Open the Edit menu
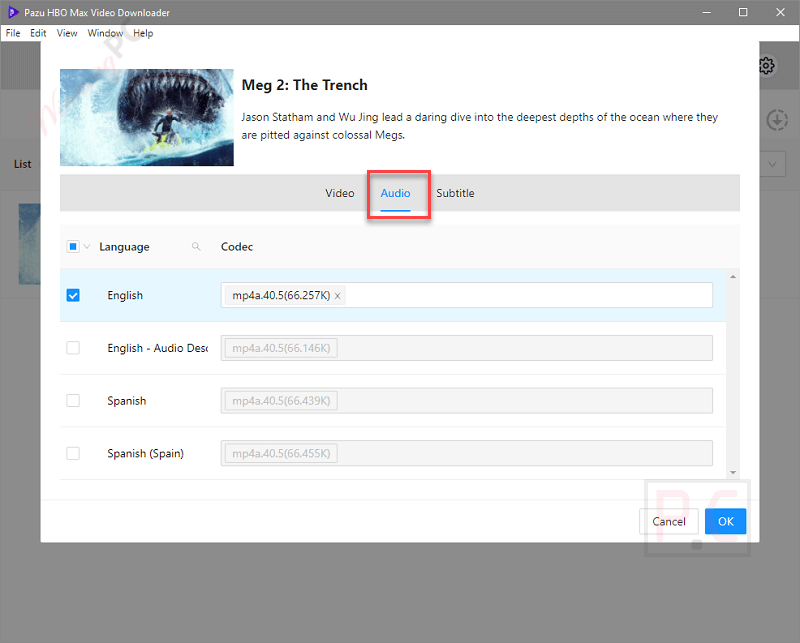The height and width of the screenshot is (643, 800). pyautogui.click(x=38, y=33)
